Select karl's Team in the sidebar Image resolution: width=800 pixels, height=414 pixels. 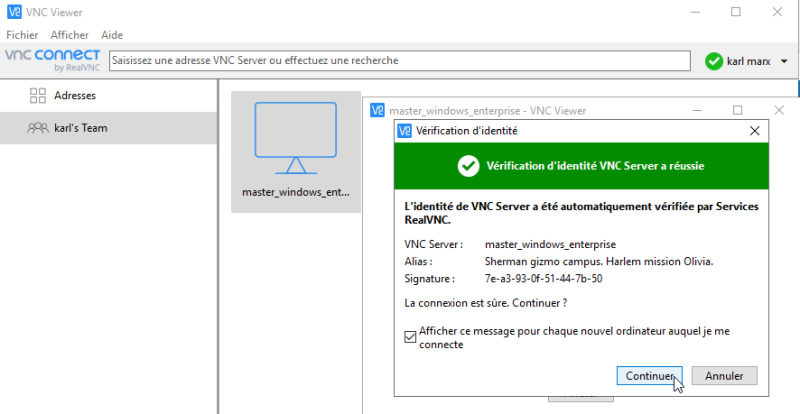click(109, 128)
